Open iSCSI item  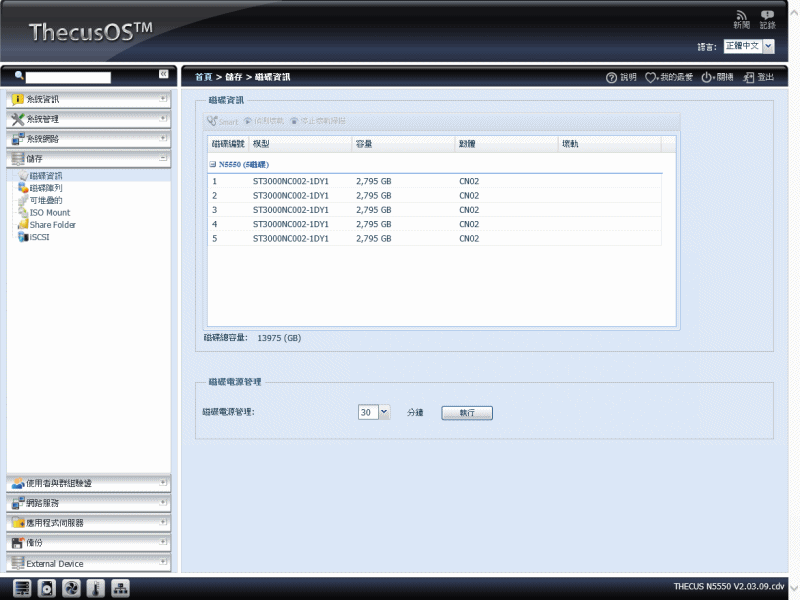39,237
